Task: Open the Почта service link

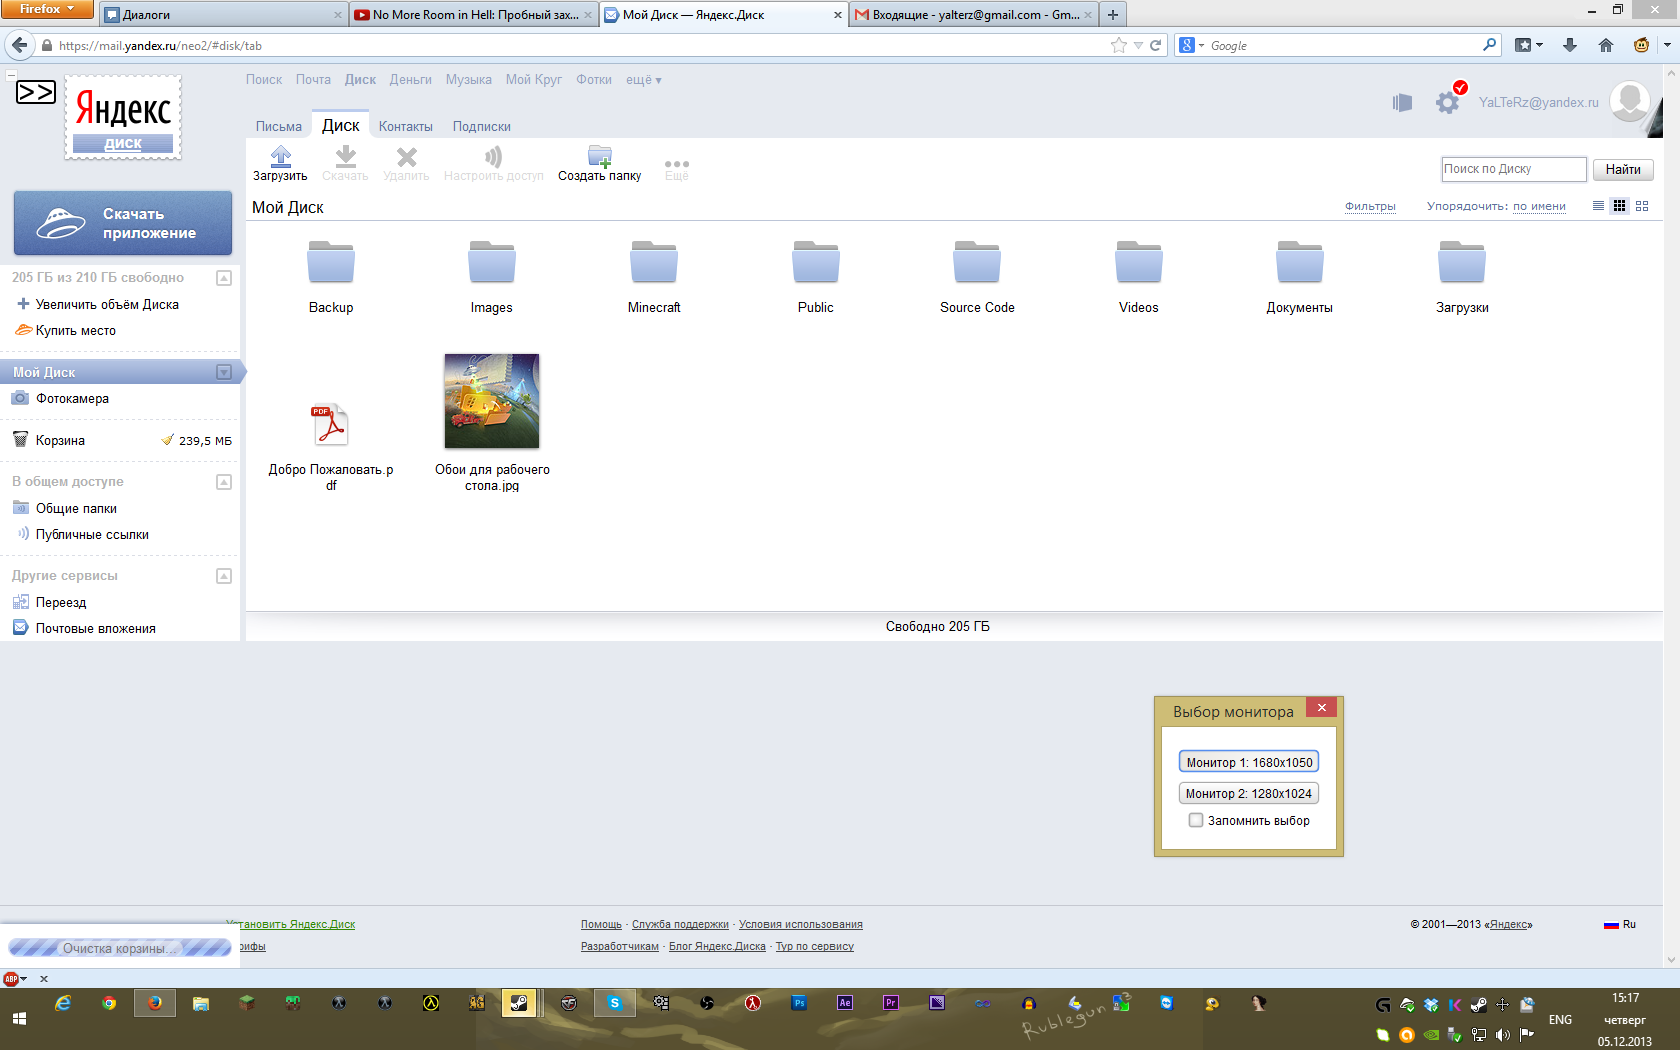Action: click(313, 80)
